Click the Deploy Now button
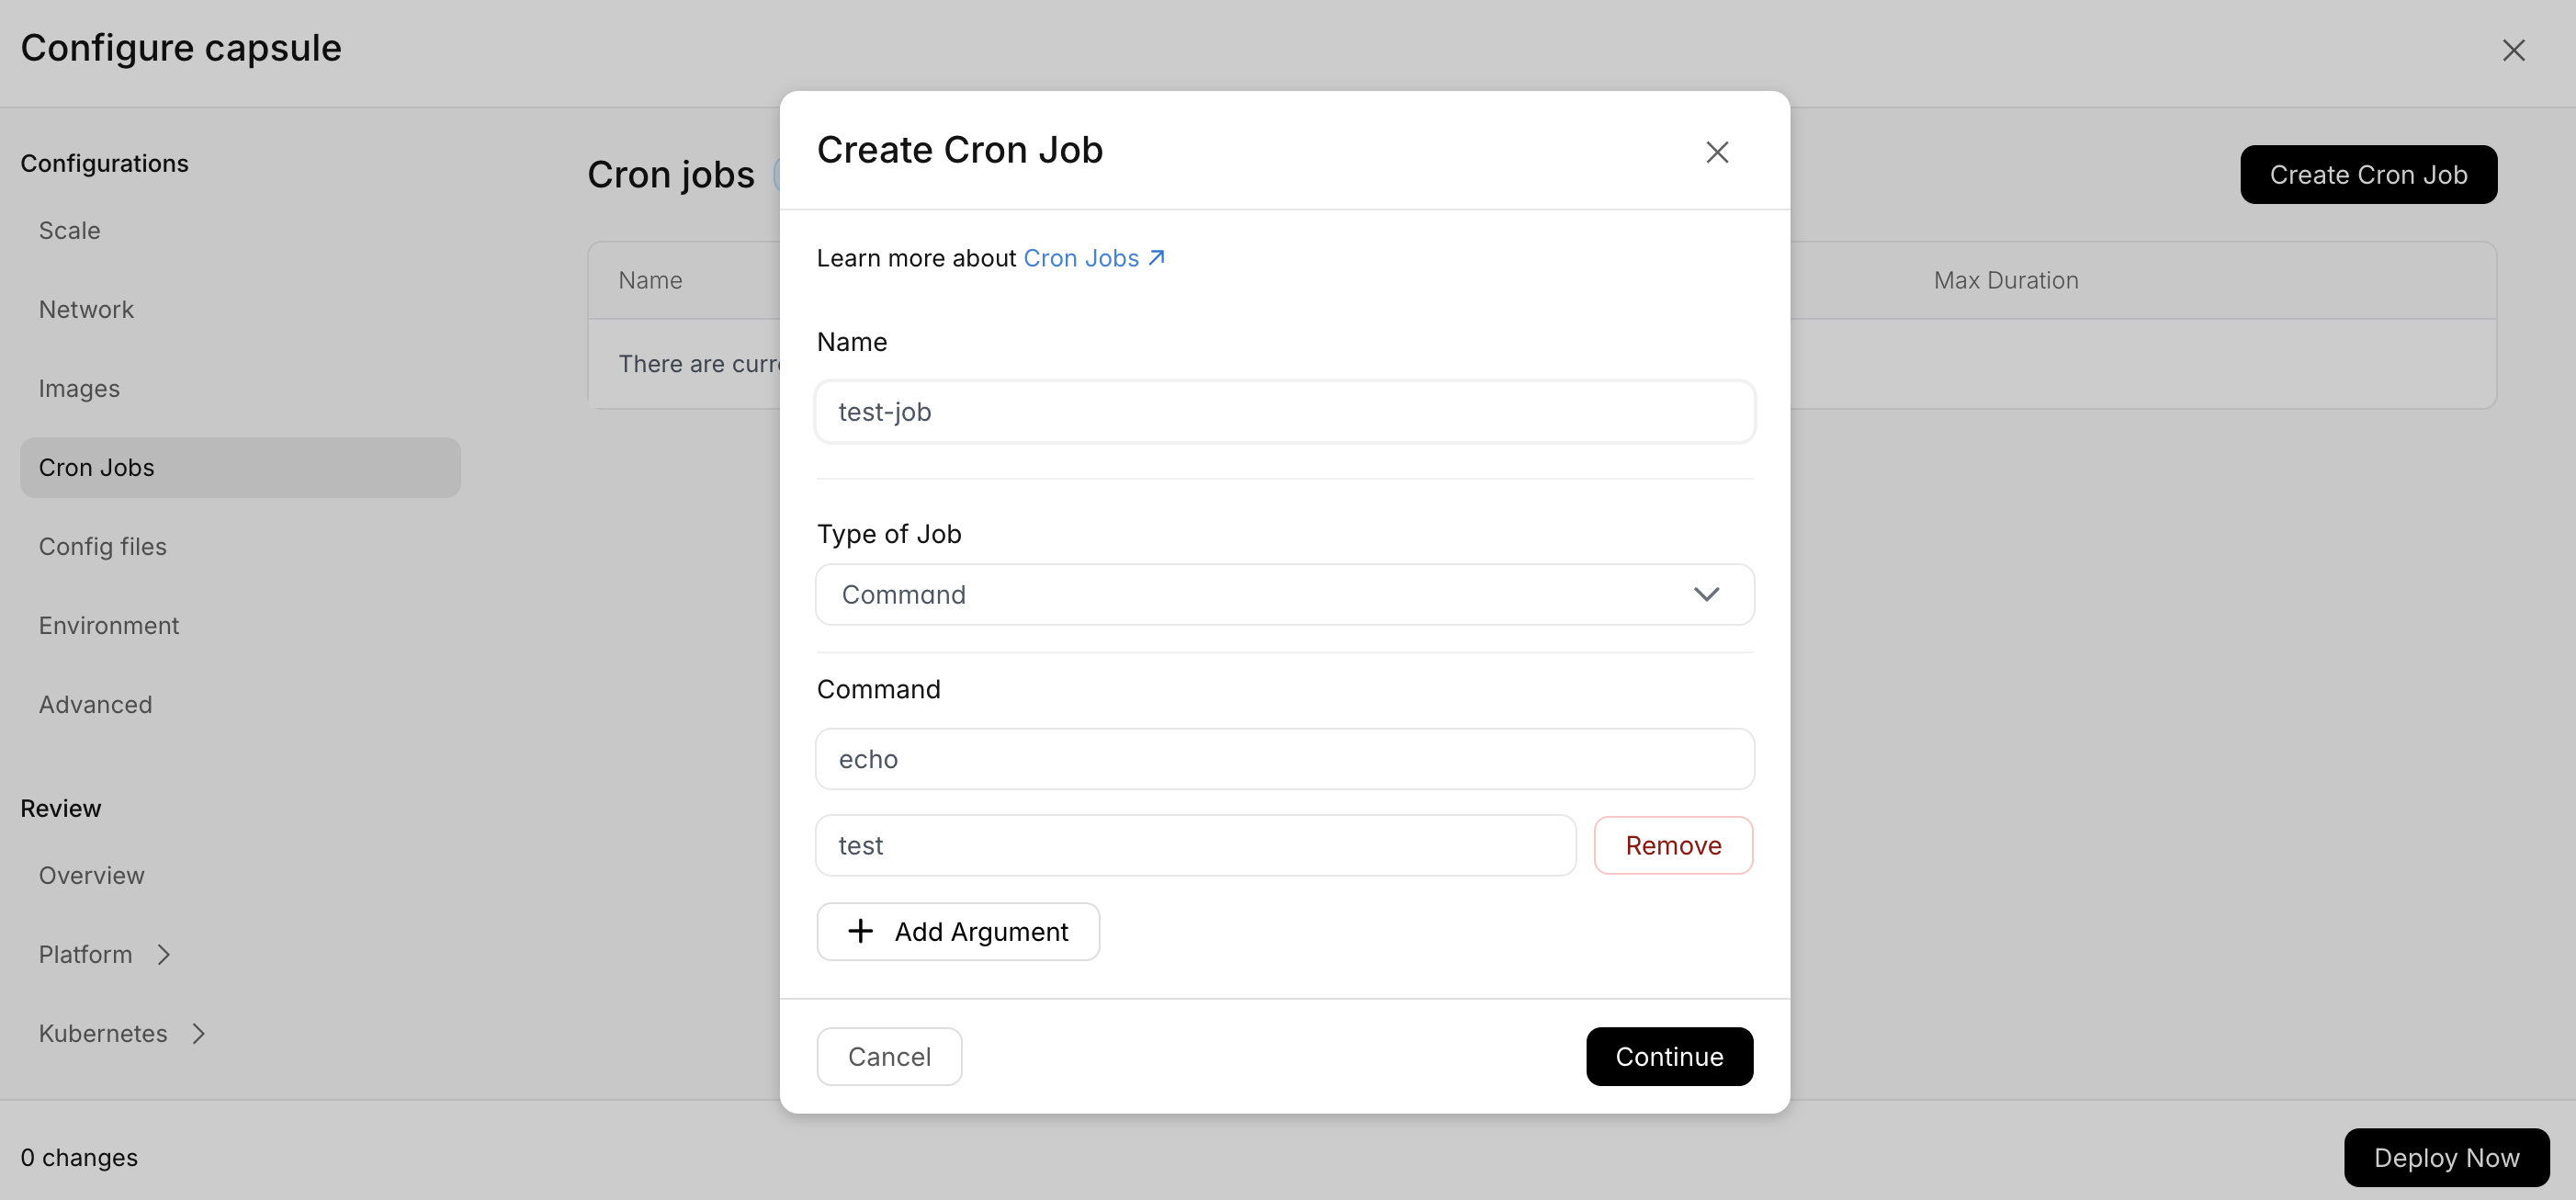Viewport: 2576px width, 1200px height. 2446,1158
